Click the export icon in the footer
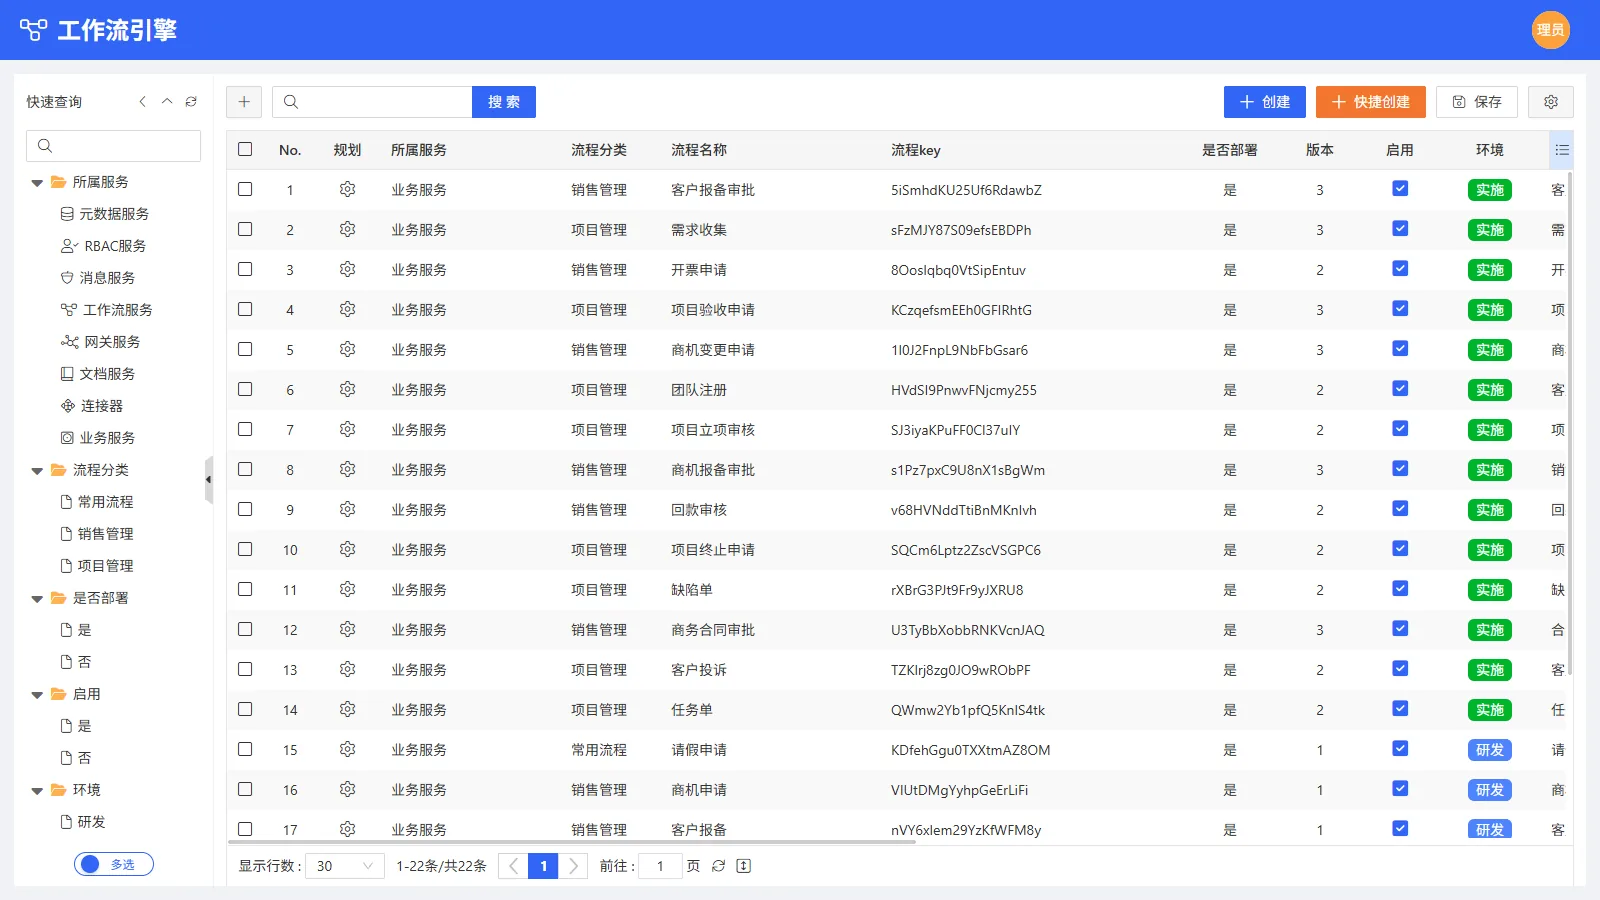Viewport: 1600px width, 900px height. pos(743,866)
